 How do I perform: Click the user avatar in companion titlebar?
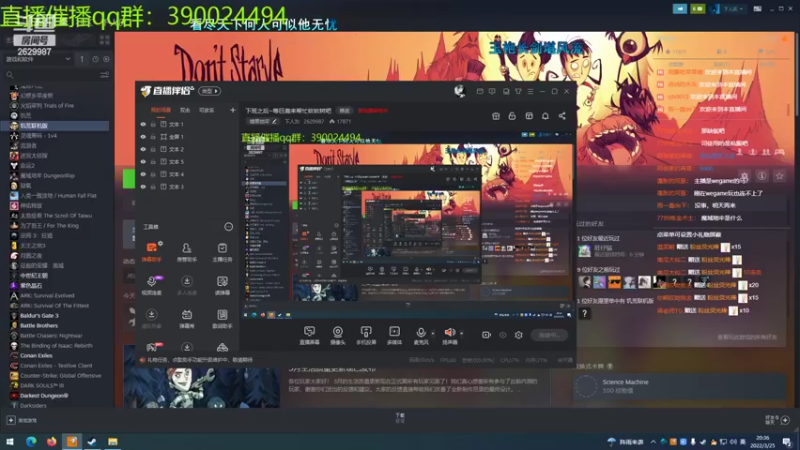(x=459, y=91)
